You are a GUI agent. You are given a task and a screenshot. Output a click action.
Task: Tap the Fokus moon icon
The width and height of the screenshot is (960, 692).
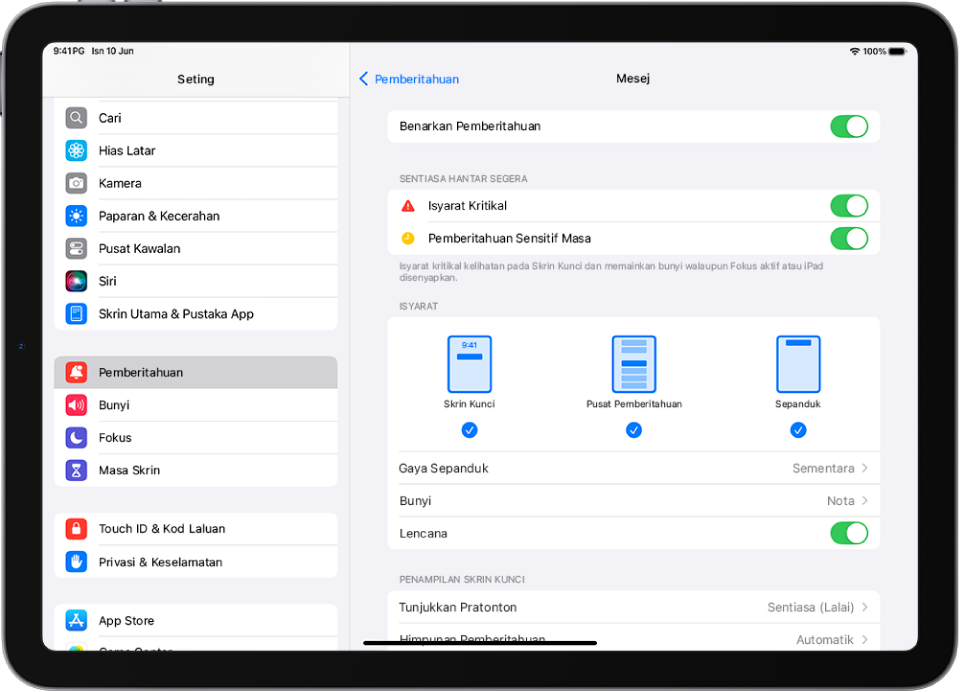[x=76, y=437]
